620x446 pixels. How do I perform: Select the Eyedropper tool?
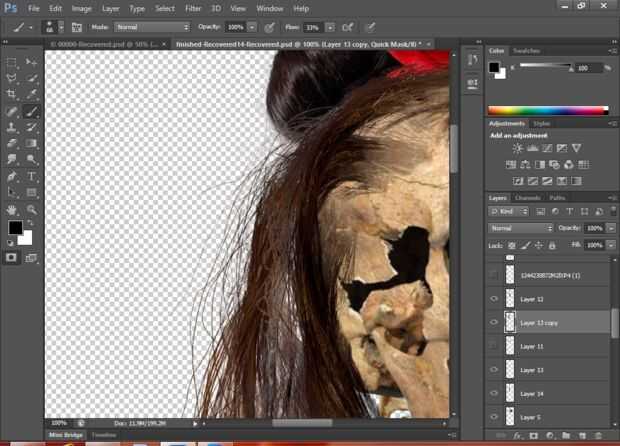(31, 94)
